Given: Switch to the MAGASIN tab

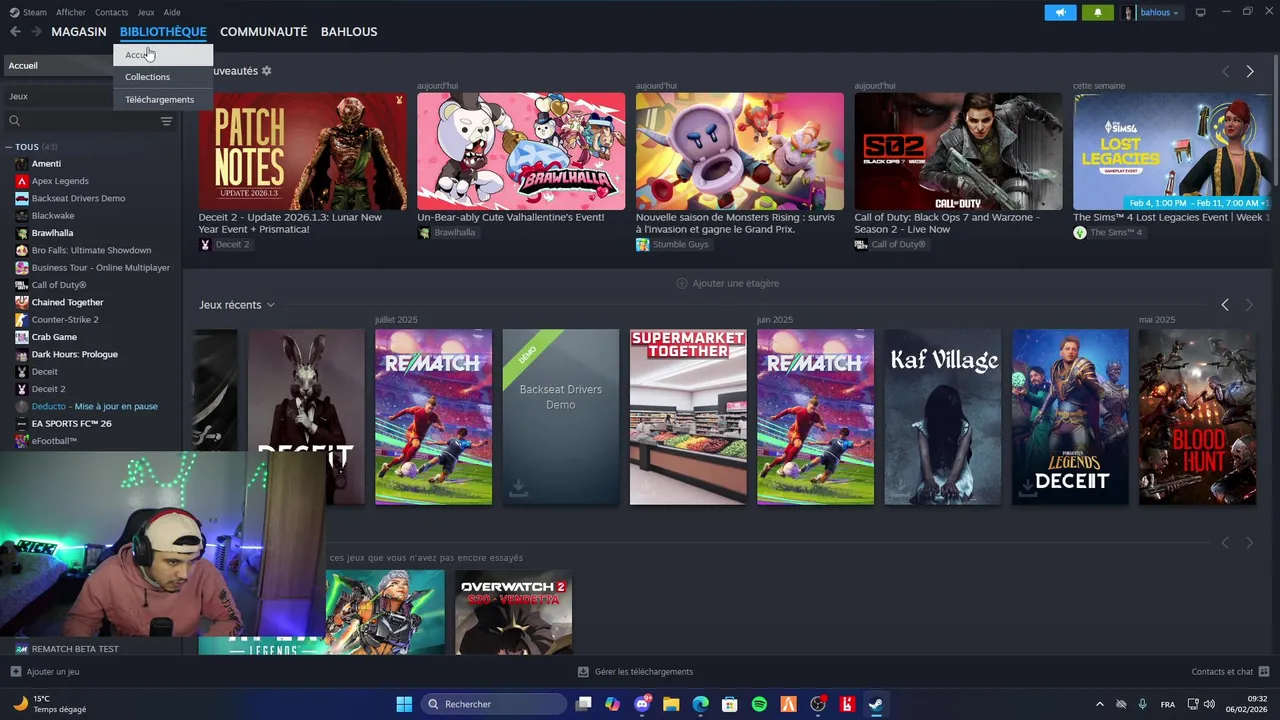Looking at the screenshot, I should click(x=79, y=32).
